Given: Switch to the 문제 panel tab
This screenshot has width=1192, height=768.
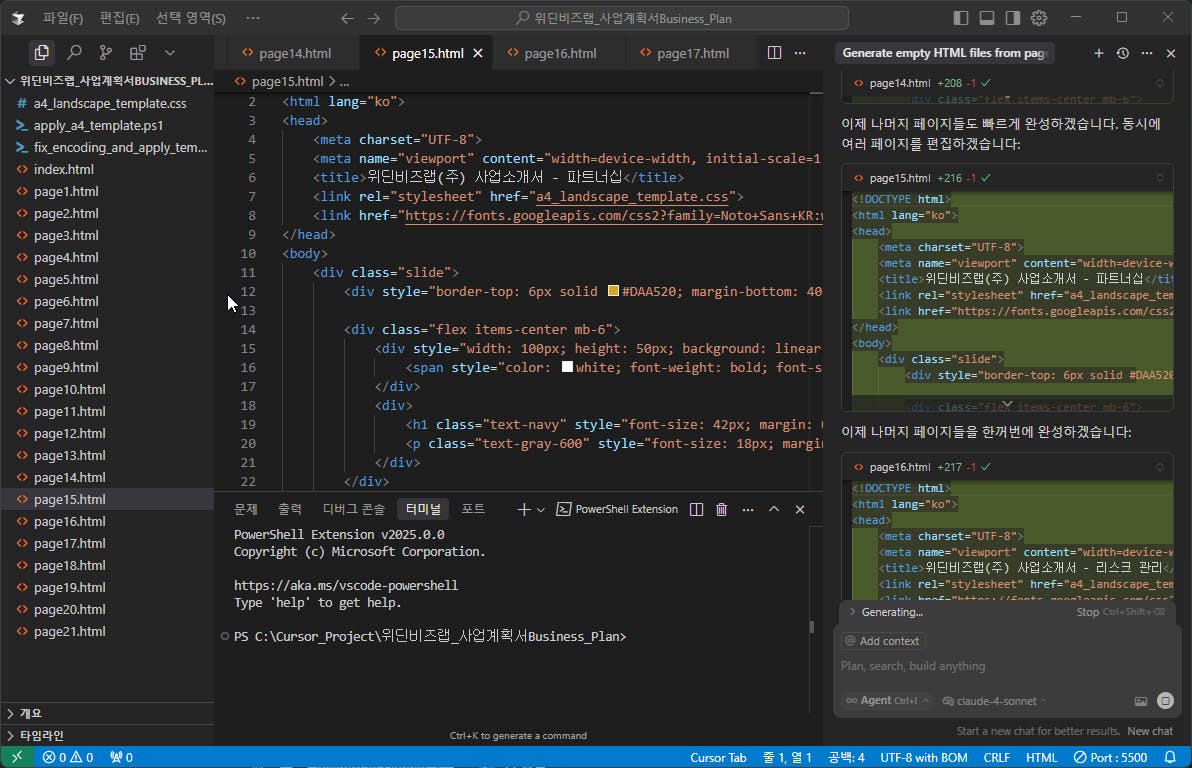Looking at the screenshot, I should [x=246, y=509].
